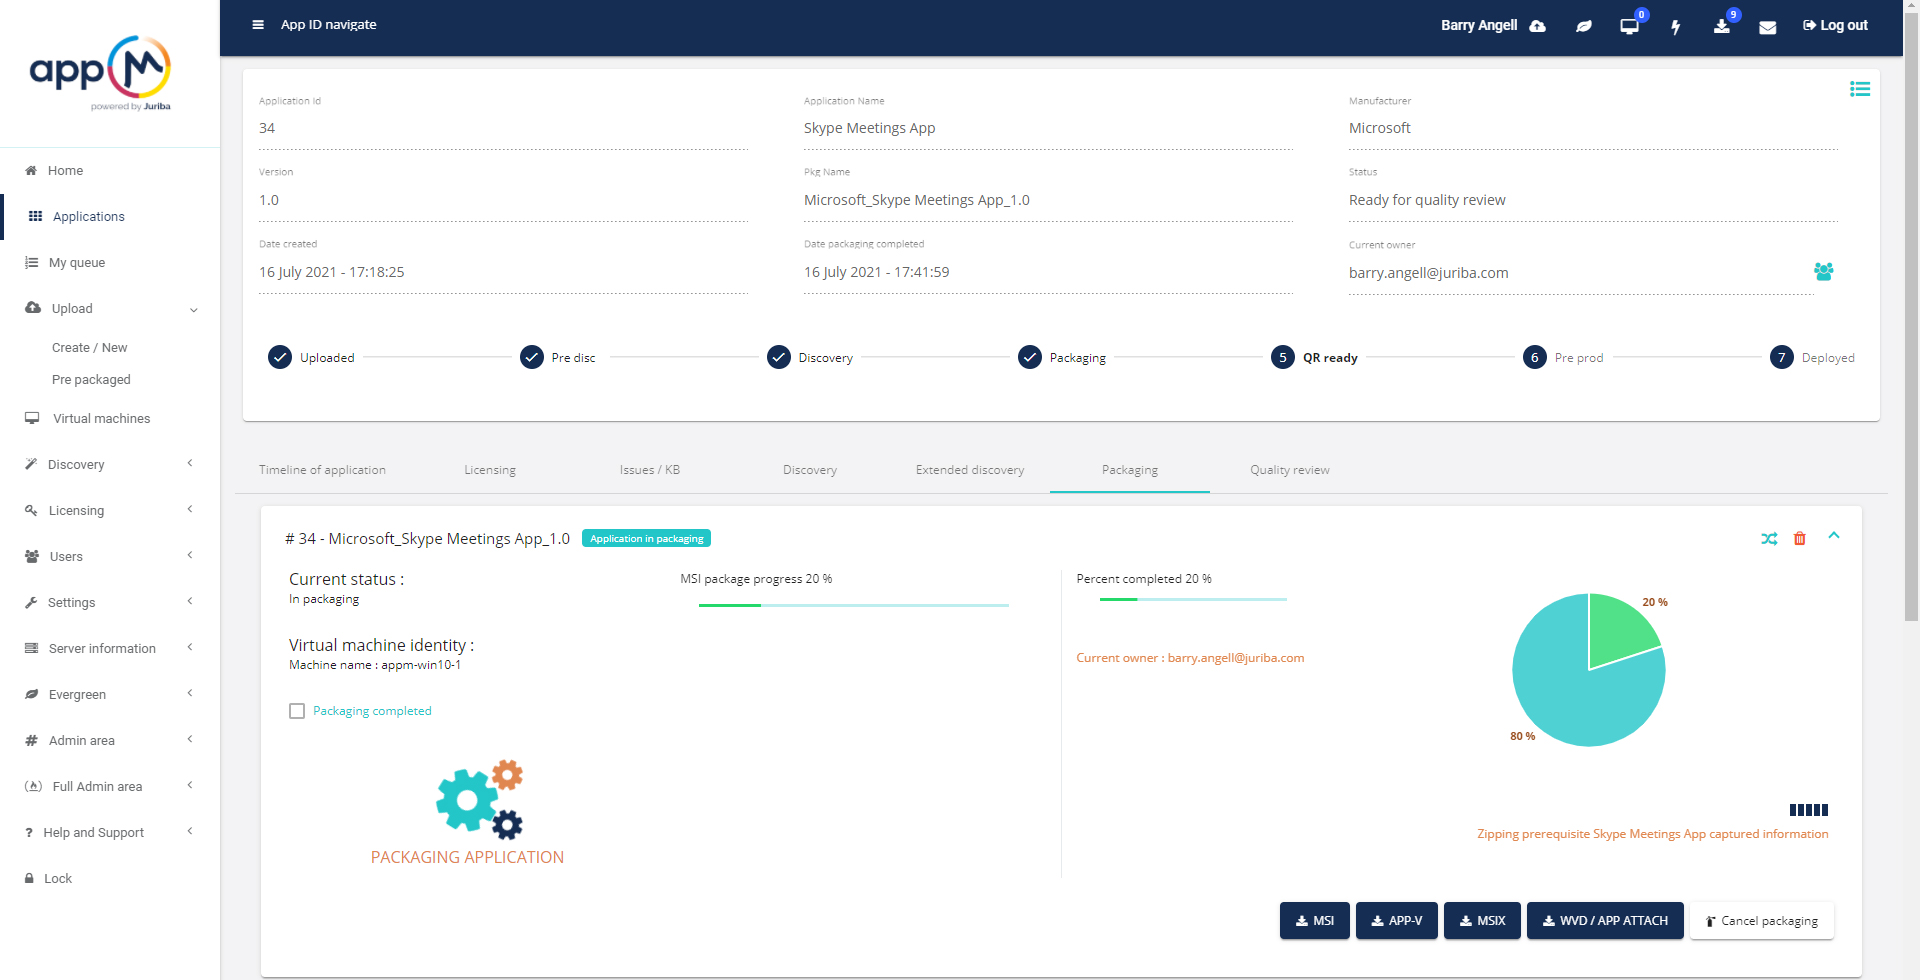This screenshot has height=980, width=1920.
Task: Expand the Discovery sidebar menu
Action: pos(110,464)
